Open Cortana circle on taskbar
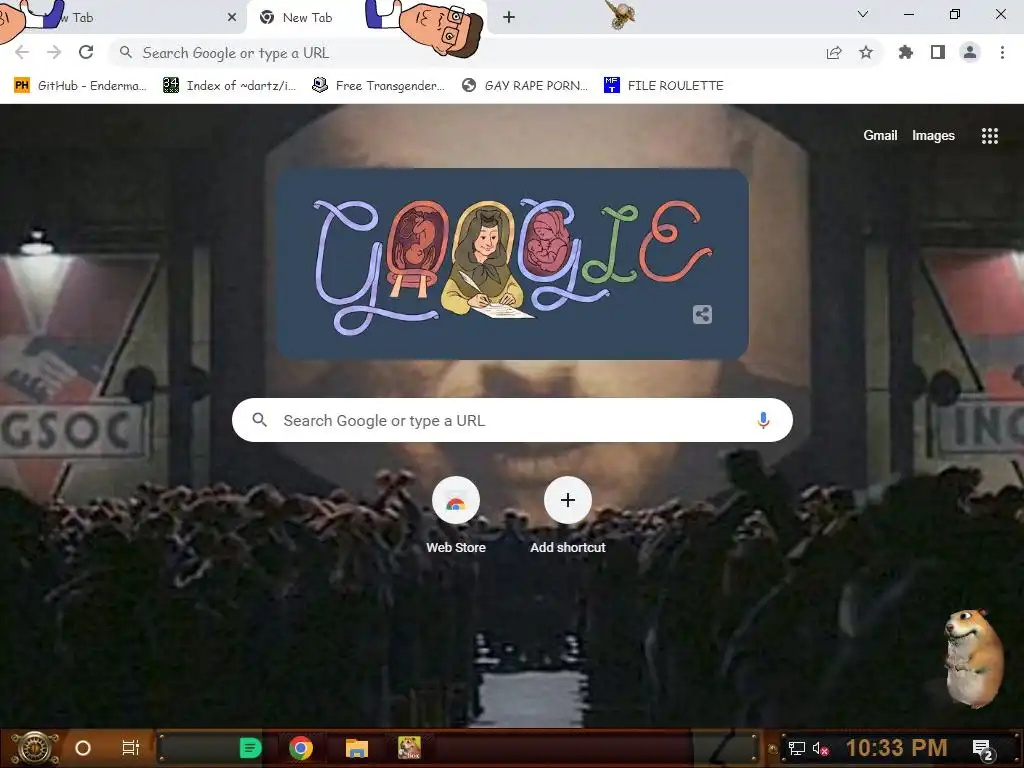 (x=83, y=748)
